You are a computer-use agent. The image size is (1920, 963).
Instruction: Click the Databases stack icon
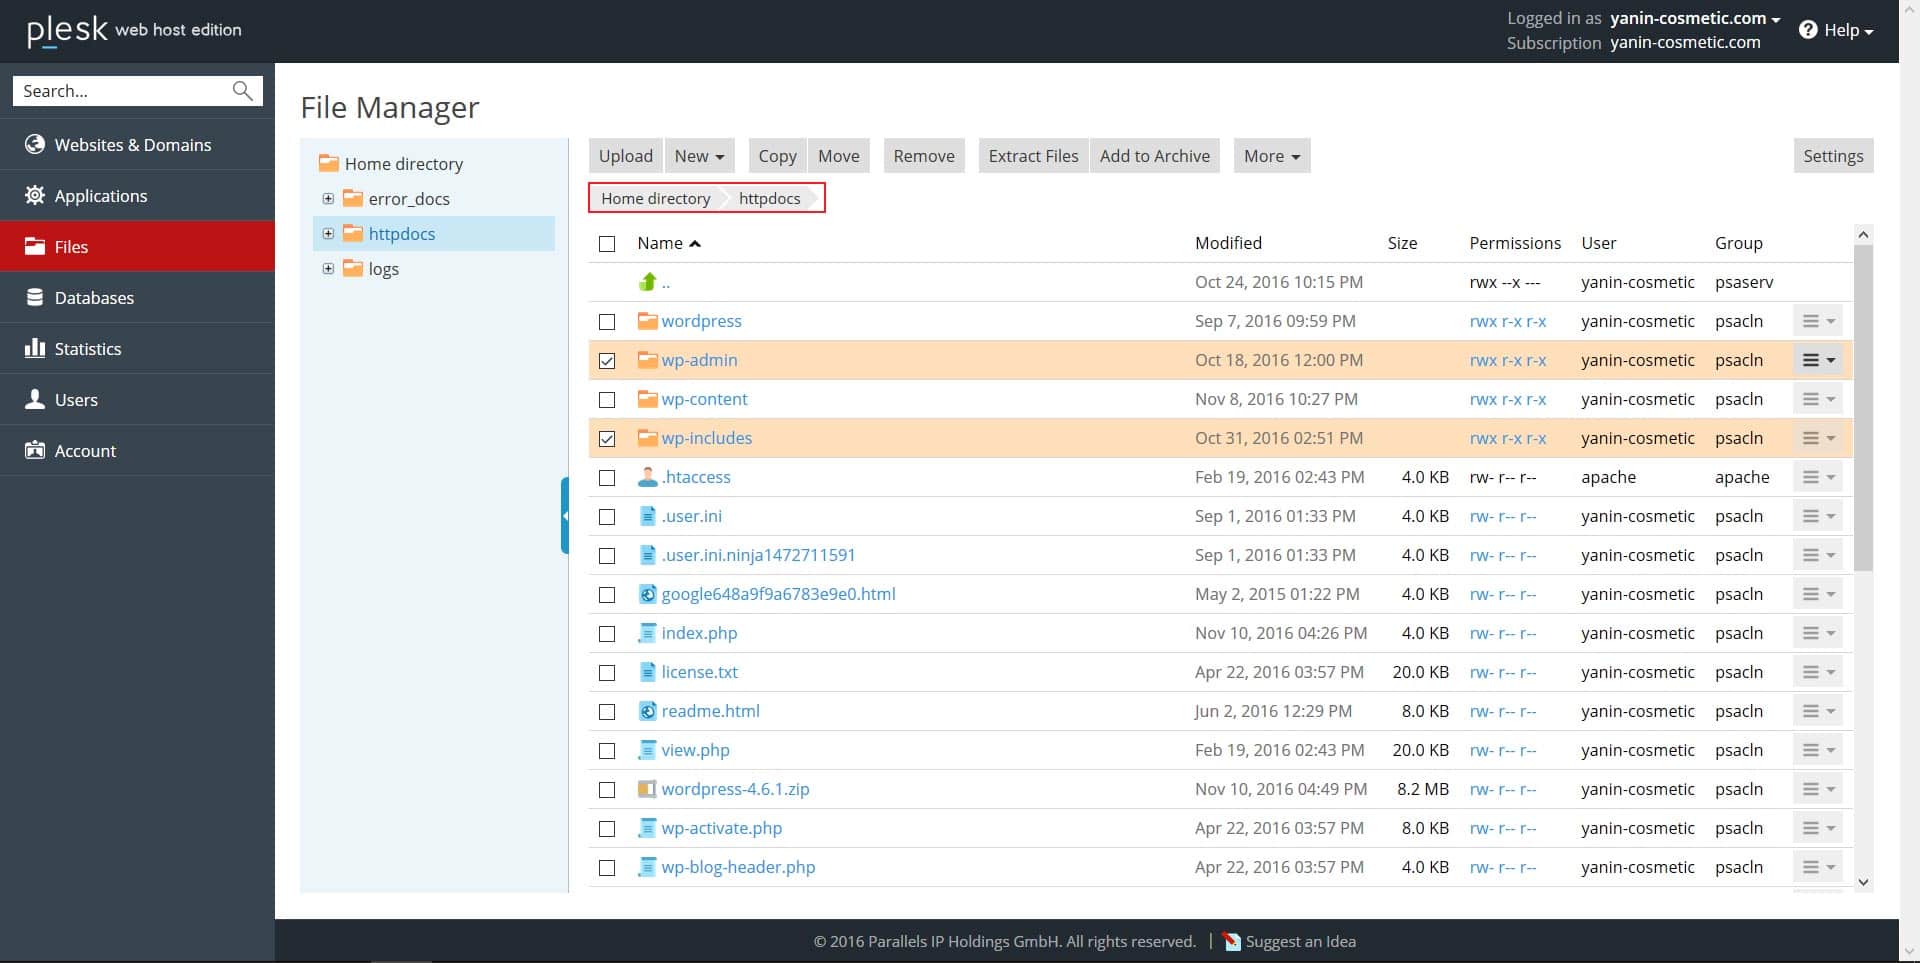click(x=35, y=297)
